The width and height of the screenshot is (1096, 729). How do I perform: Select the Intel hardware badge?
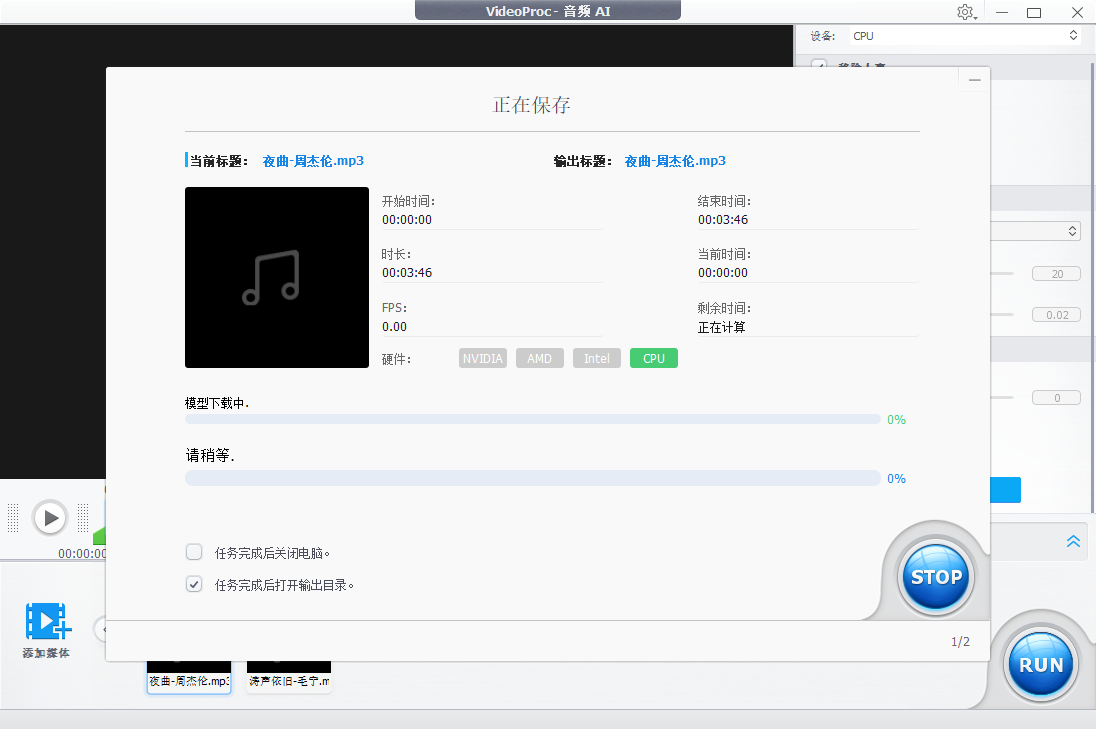coord(596,357)
